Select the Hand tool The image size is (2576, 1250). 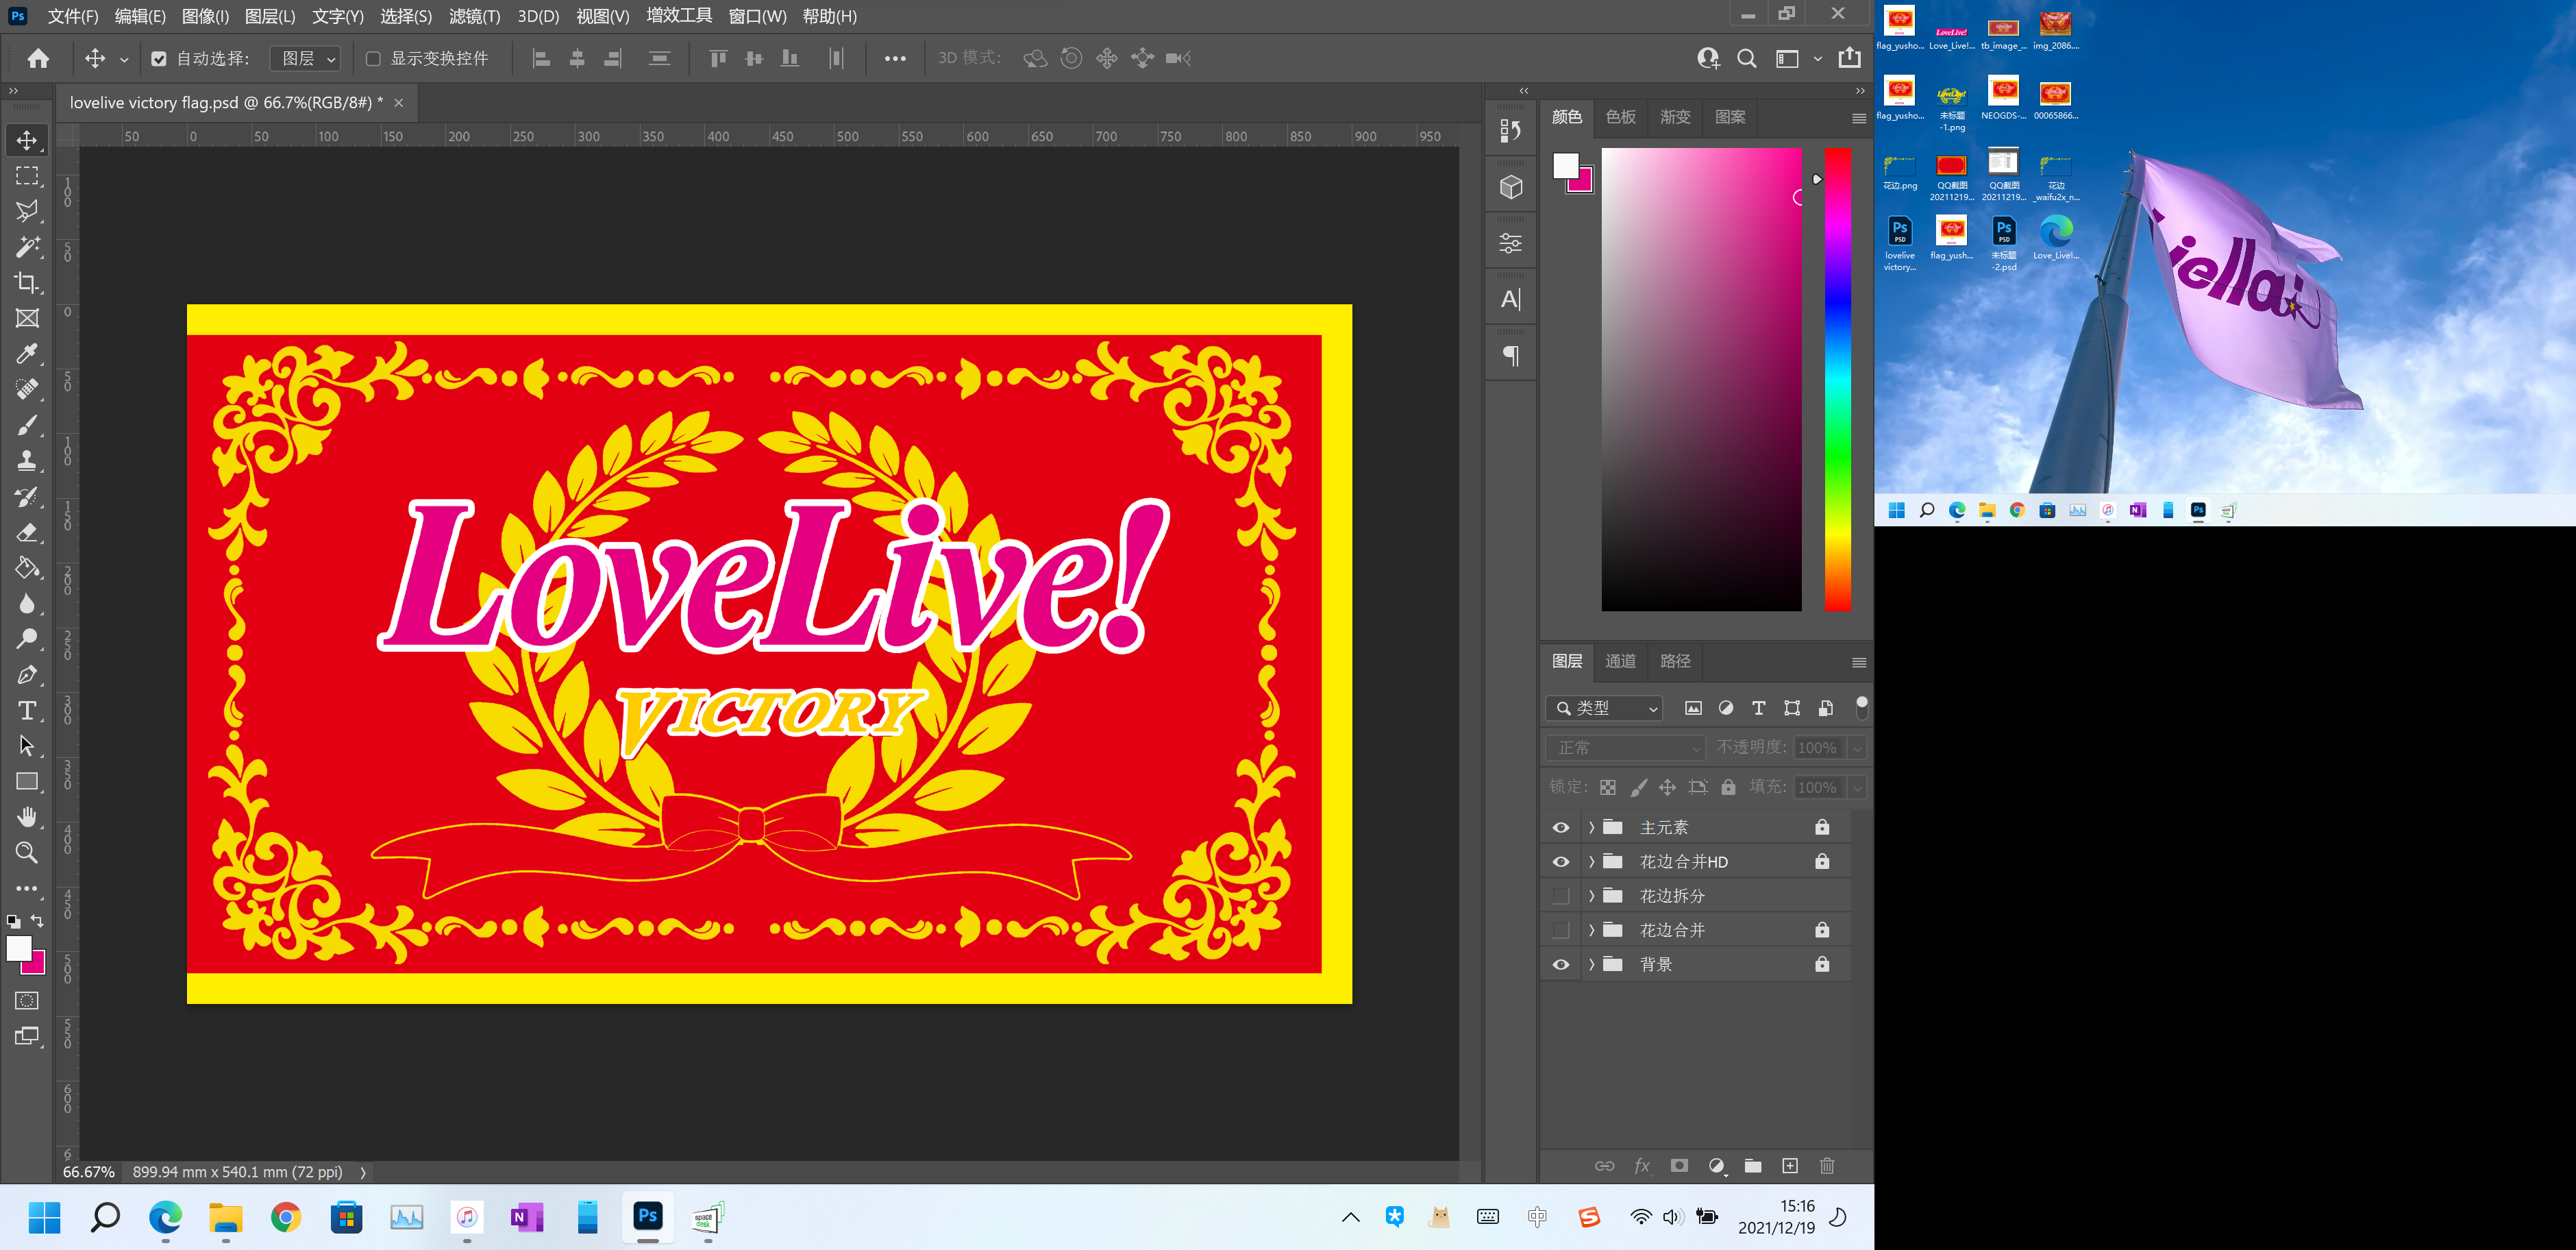click(27, 817)
